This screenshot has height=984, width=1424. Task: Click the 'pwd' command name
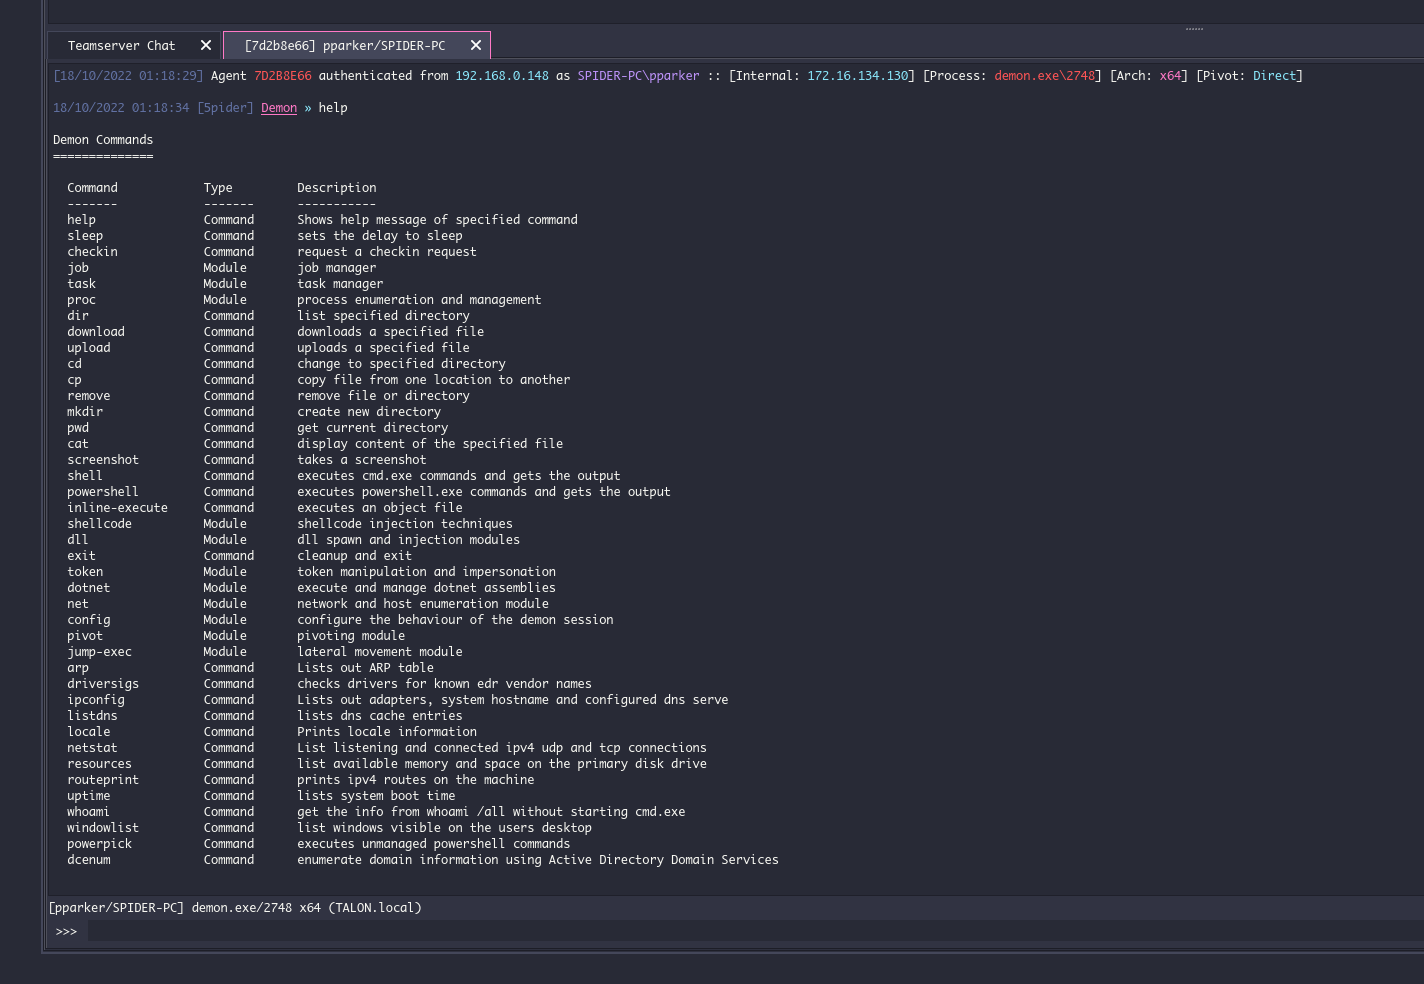[78, 428]
